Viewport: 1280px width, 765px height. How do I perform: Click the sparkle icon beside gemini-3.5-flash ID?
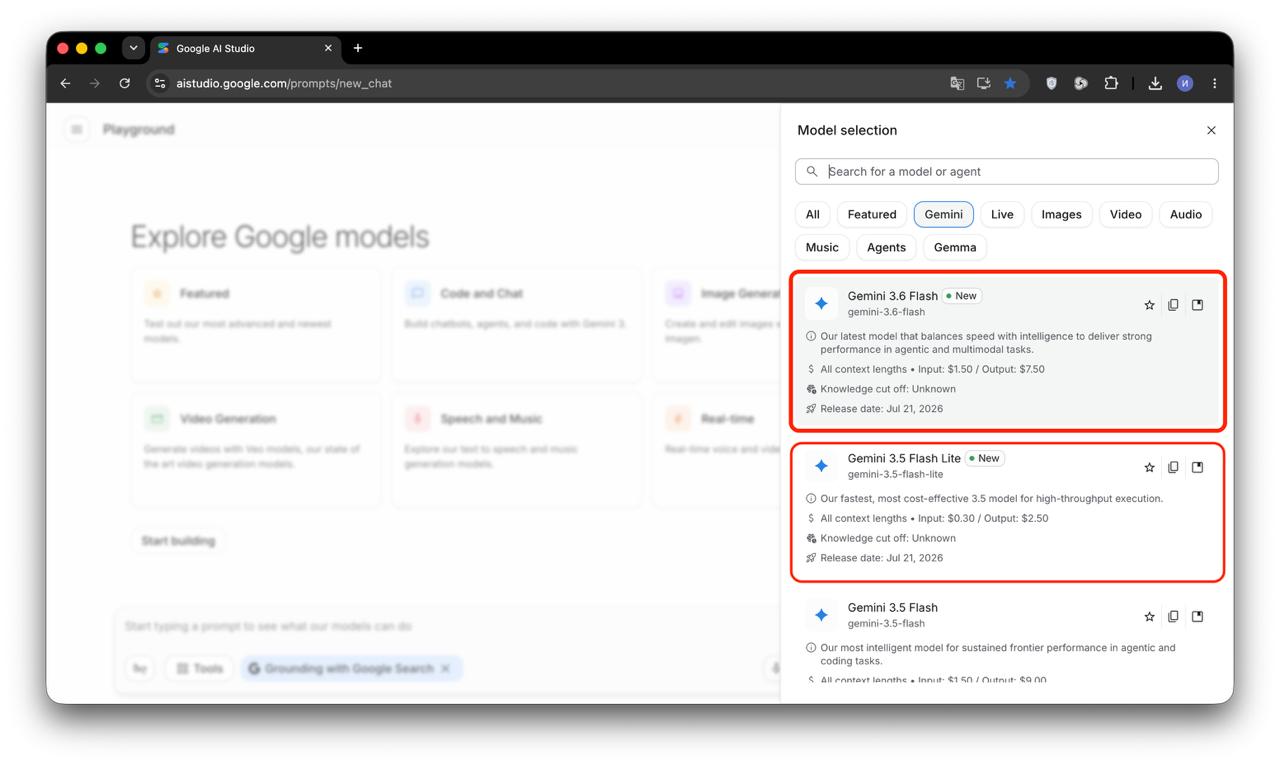821,615
